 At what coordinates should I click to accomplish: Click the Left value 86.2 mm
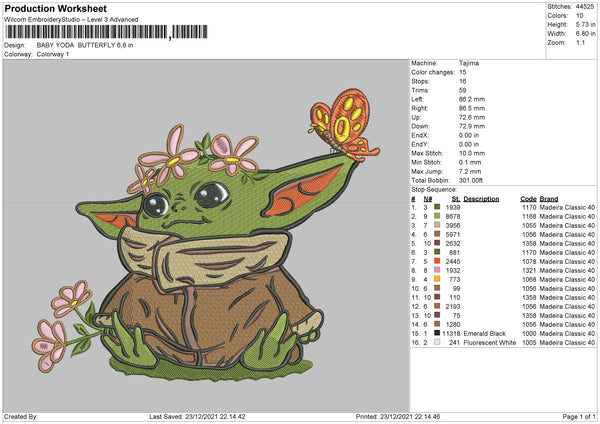(x=472, y=99)
